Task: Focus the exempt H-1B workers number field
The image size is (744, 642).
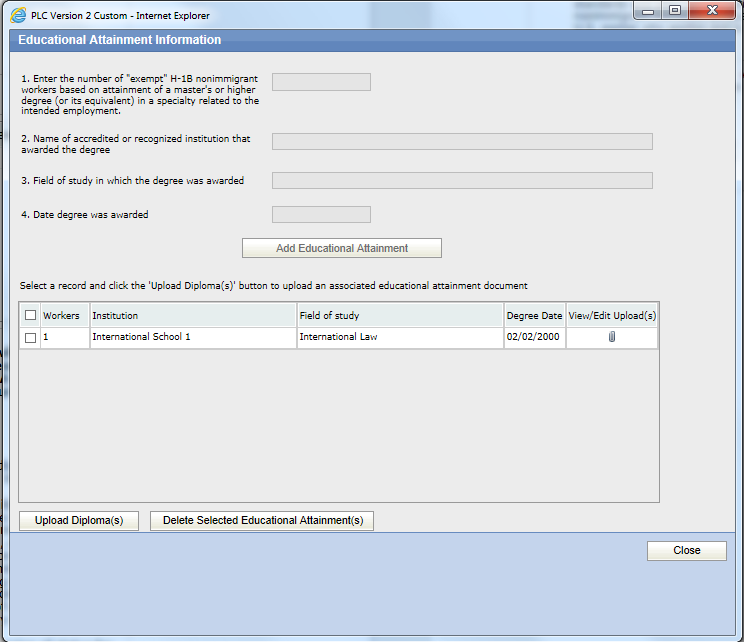Action: coord(321,82)
